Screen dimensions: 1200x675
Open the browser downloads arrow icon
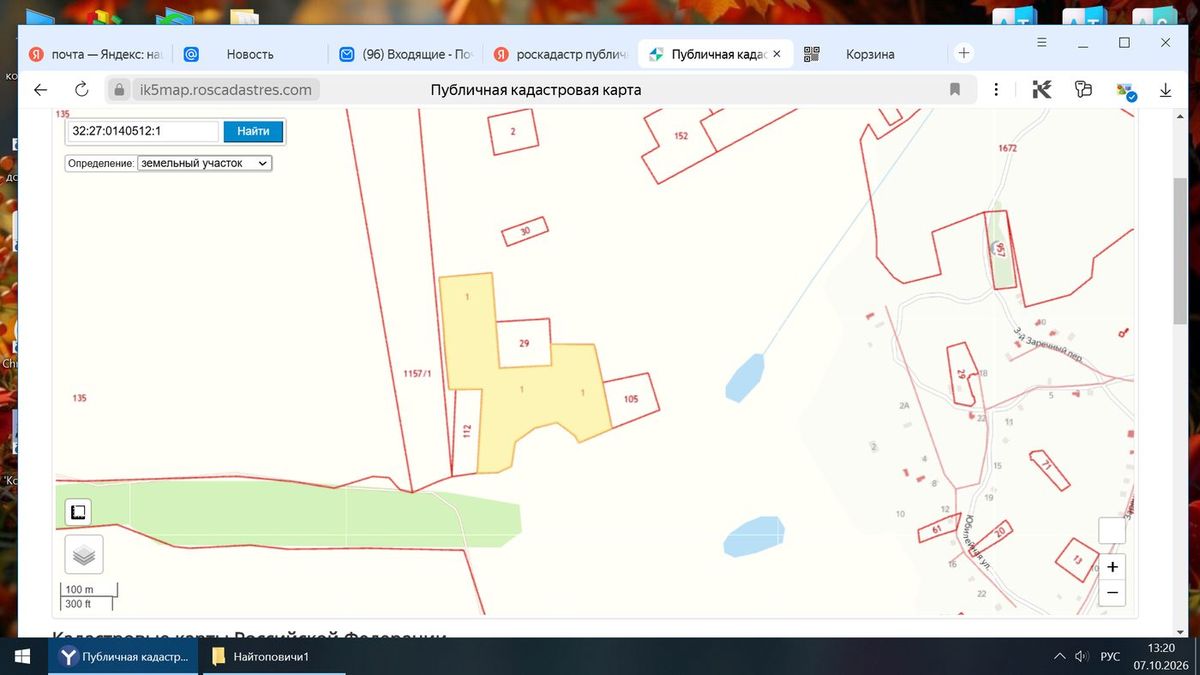(x=1165, y=90)
